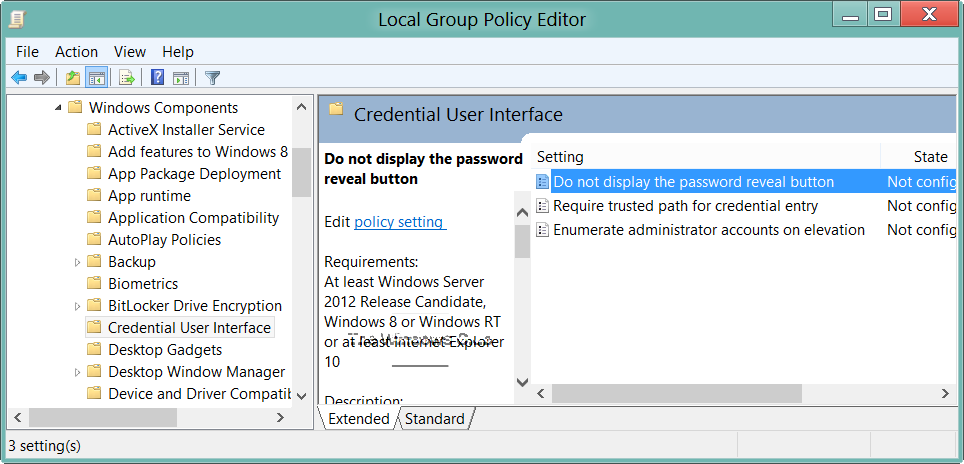Click the Back arrow toolbar icon

19,77
